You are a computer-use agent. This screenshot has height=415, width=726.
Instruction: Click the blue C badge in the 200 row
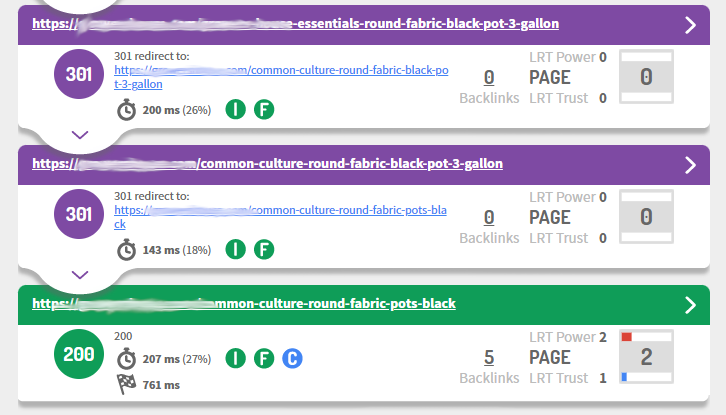pyautogui.click(x=291, y=358)
